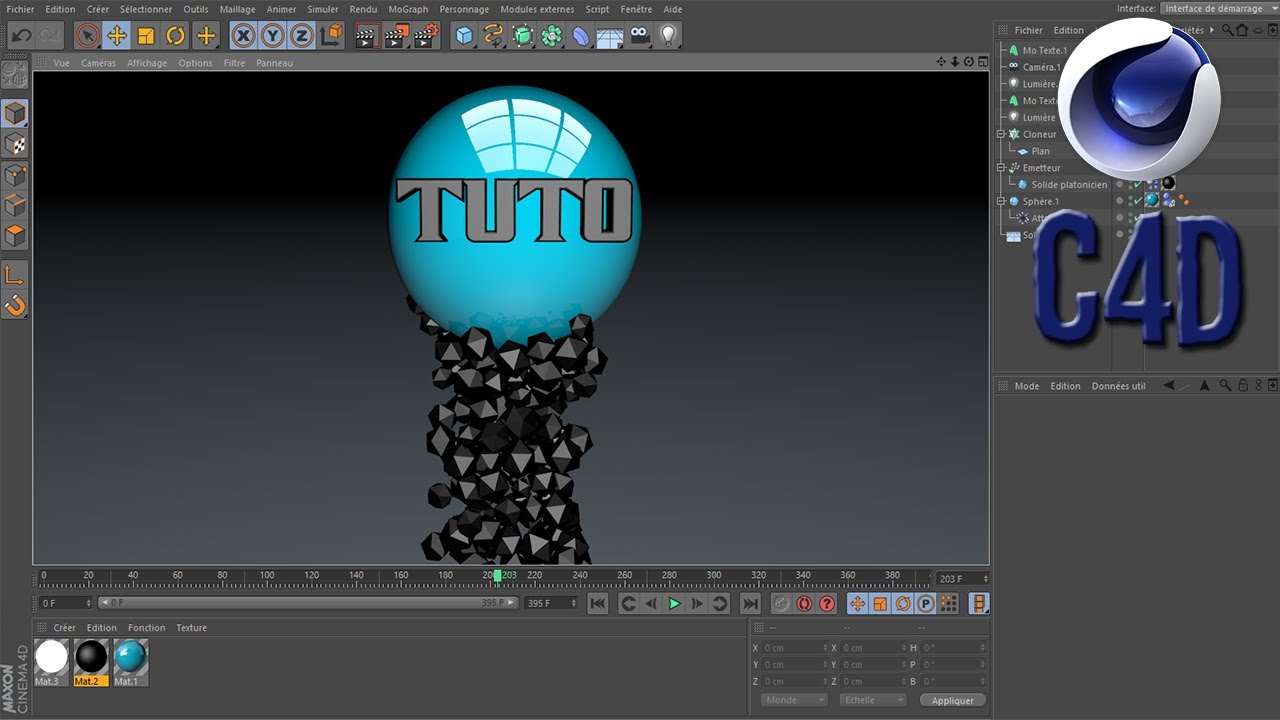Toggle Sphère.1 green enable checkmark
1280x720 pixels.
pos(1137,201)
